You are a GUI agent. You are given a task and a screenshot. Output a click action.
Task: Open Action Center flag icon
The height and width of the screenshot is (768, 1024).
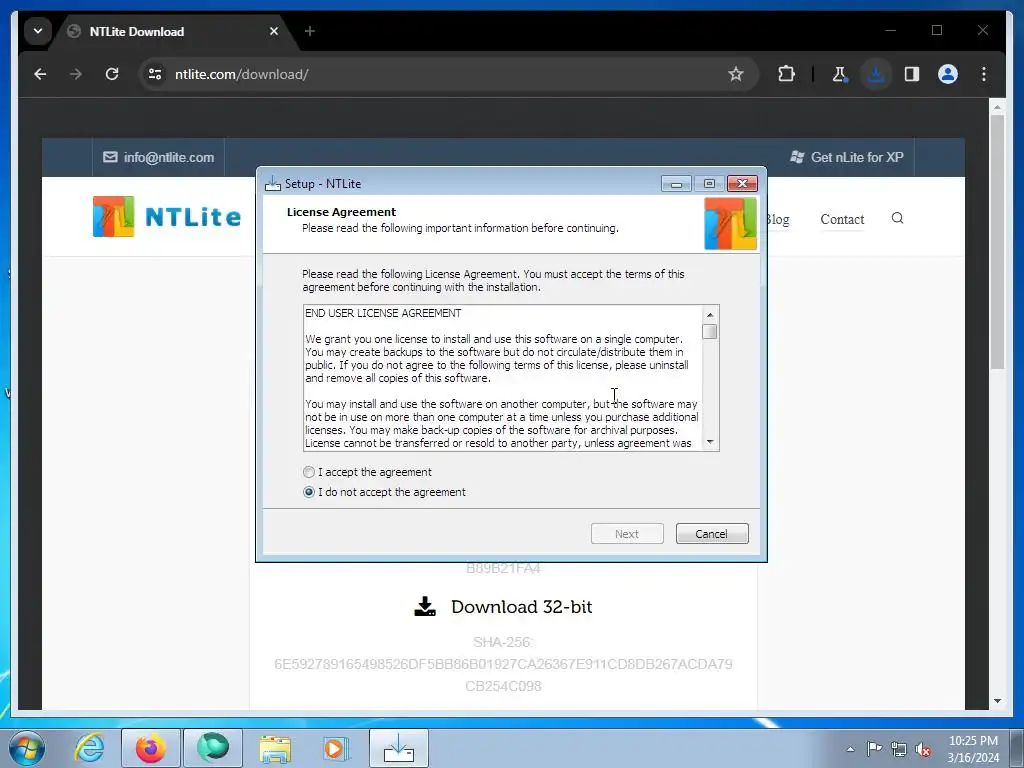[874, 749]
